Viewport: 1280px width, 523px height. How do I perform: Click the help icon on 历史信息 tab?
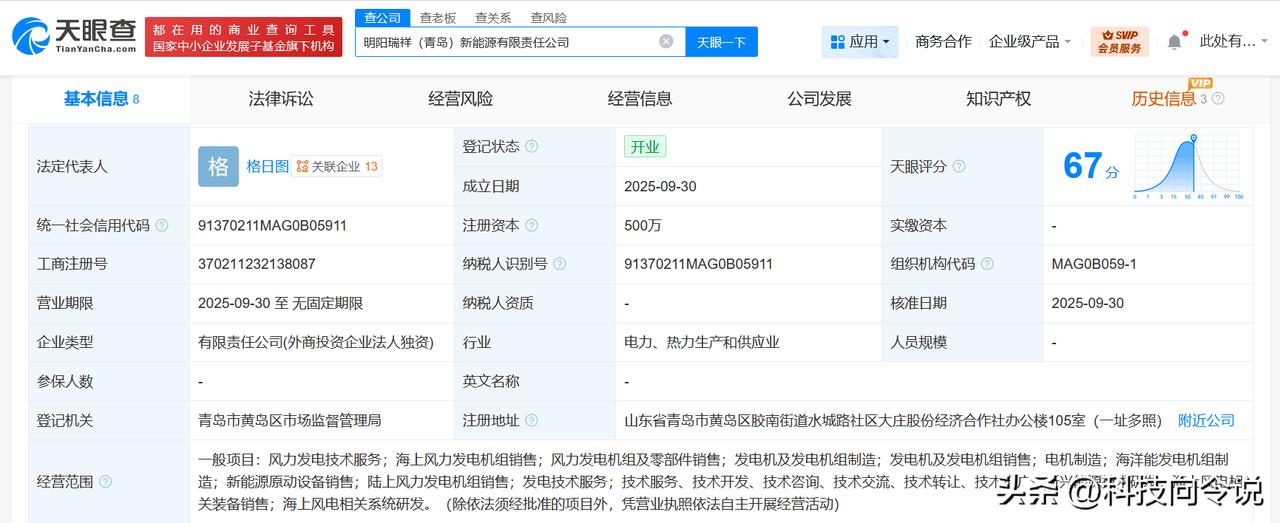tap(1218, 99)
